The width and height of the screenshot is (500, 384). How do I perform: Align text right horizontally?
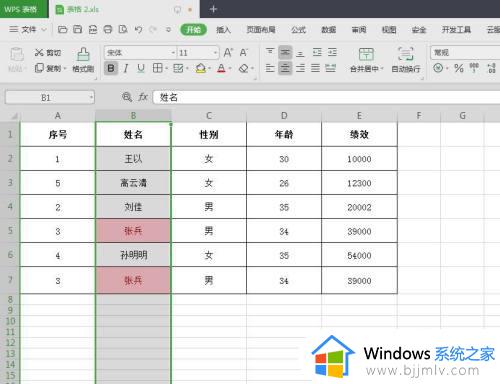(x=300, y=68)
